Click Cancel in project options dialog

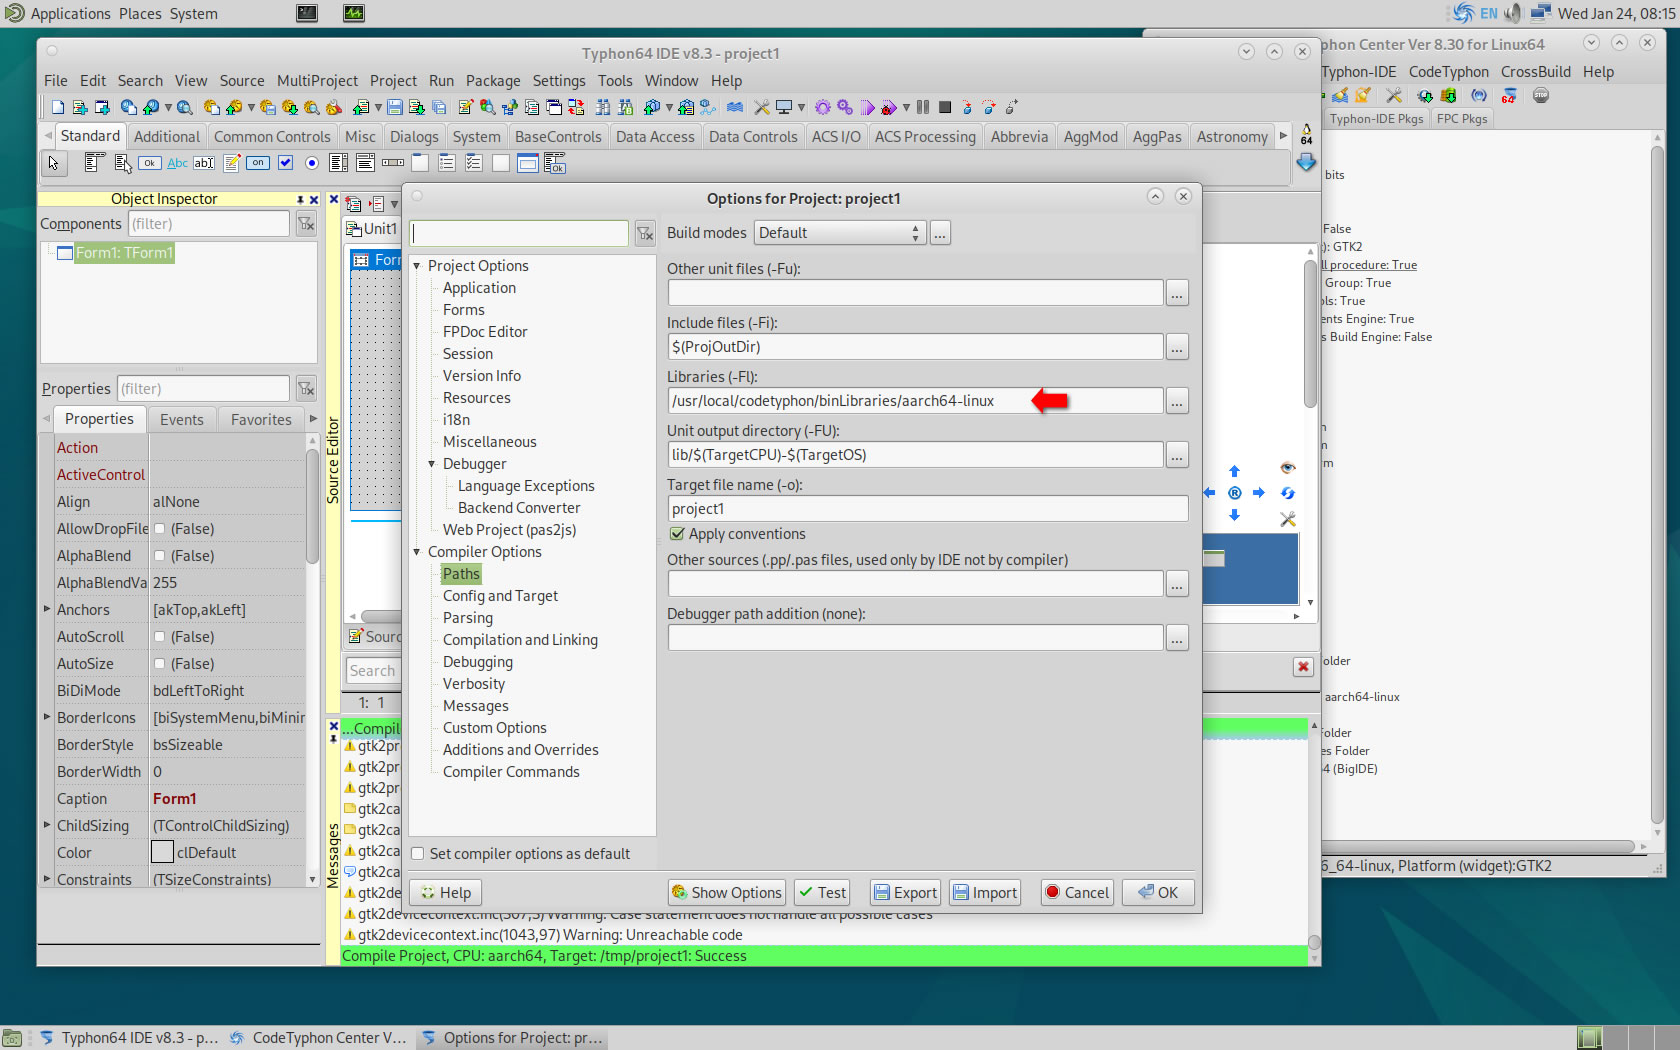click(1077, 893)
